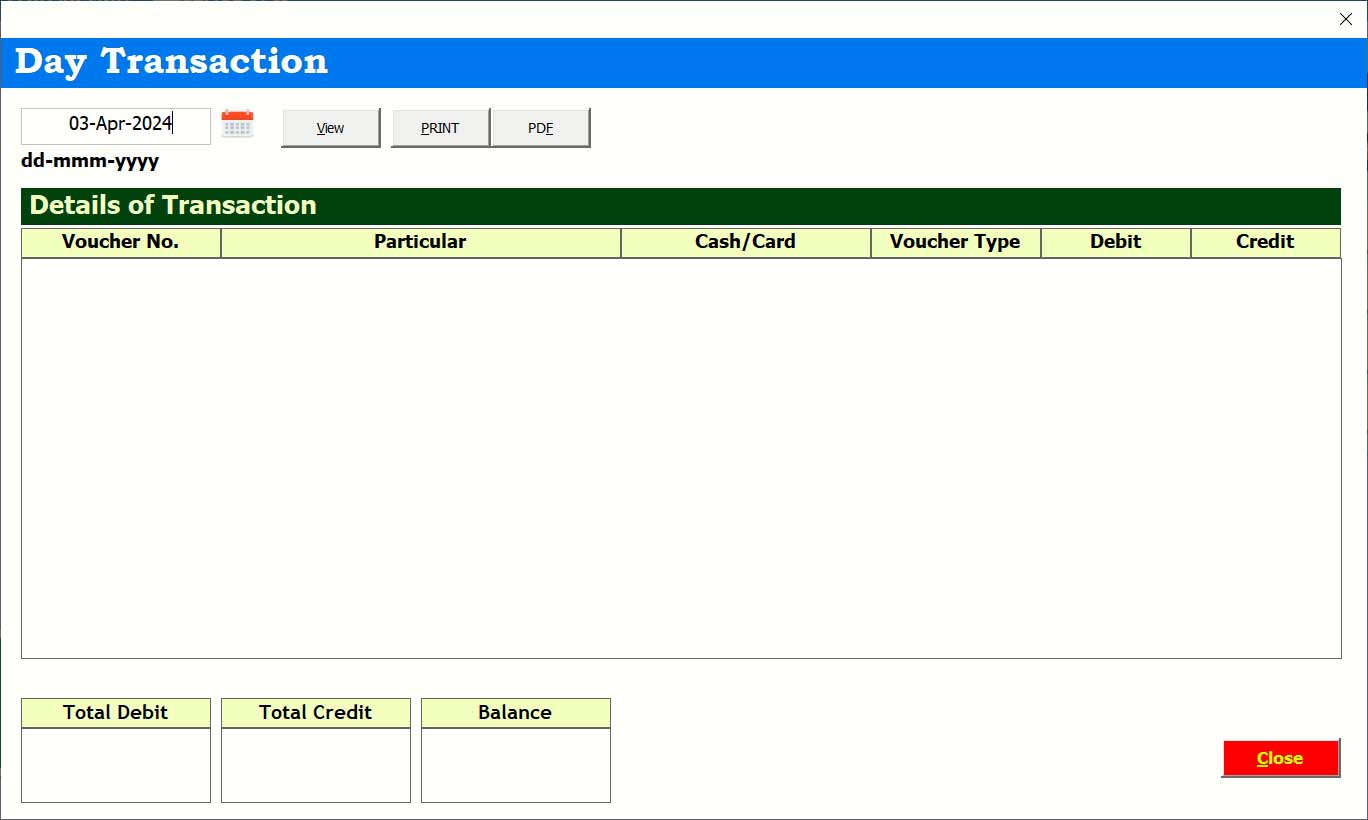Click the Cash/Card column header
Screen dimensions: 1368x820
(x=745, y=242)
